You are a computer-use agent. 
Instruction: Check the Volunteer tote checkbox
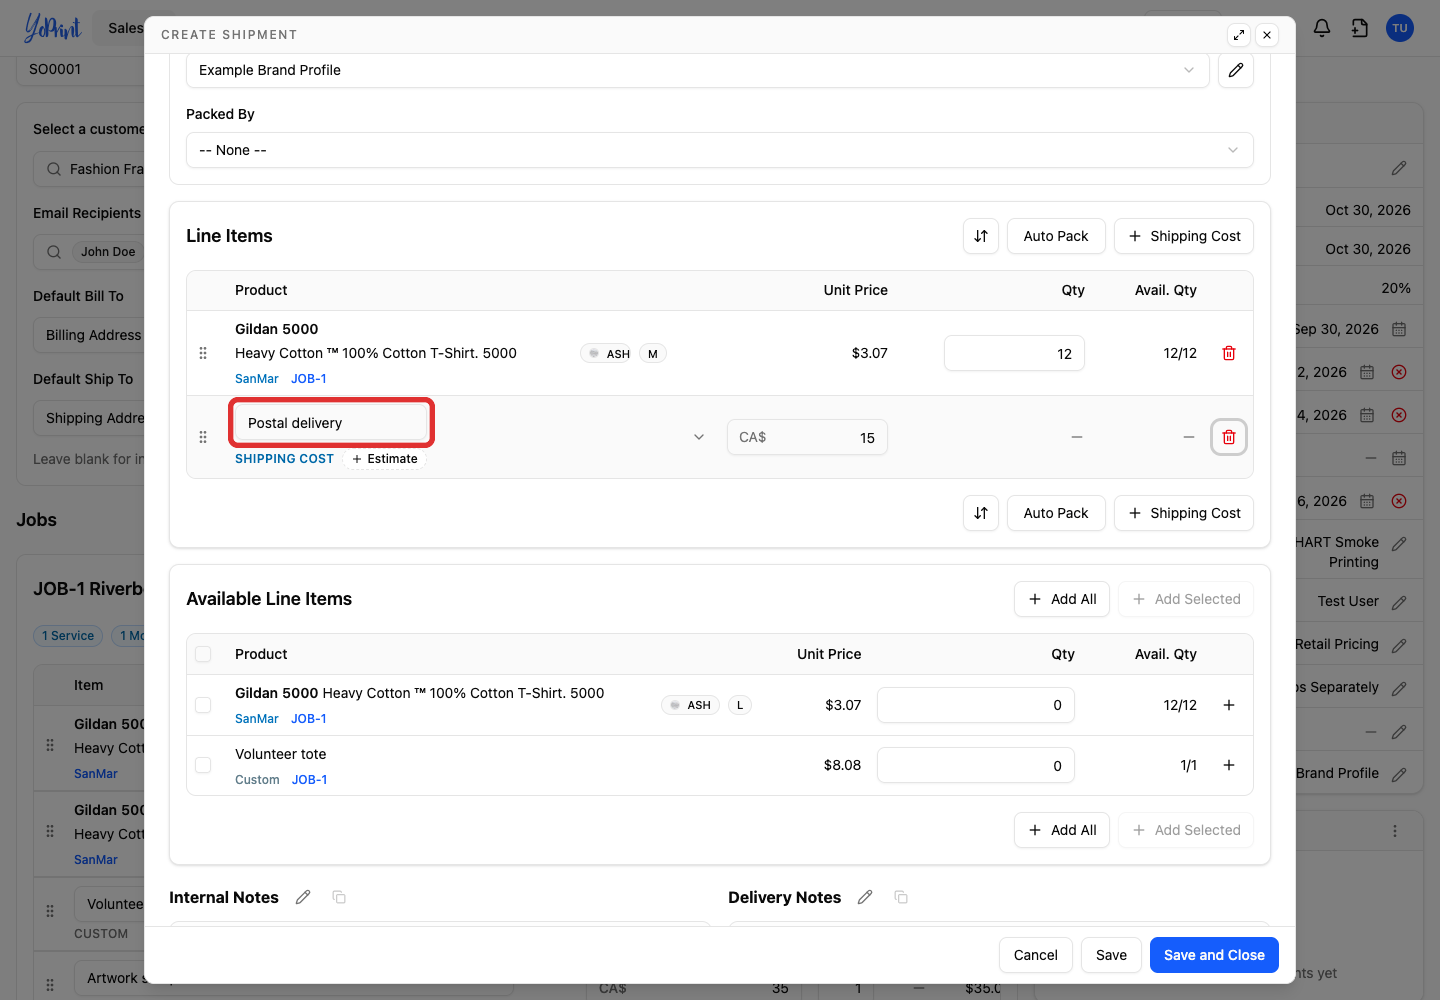(x=203, y=765)
